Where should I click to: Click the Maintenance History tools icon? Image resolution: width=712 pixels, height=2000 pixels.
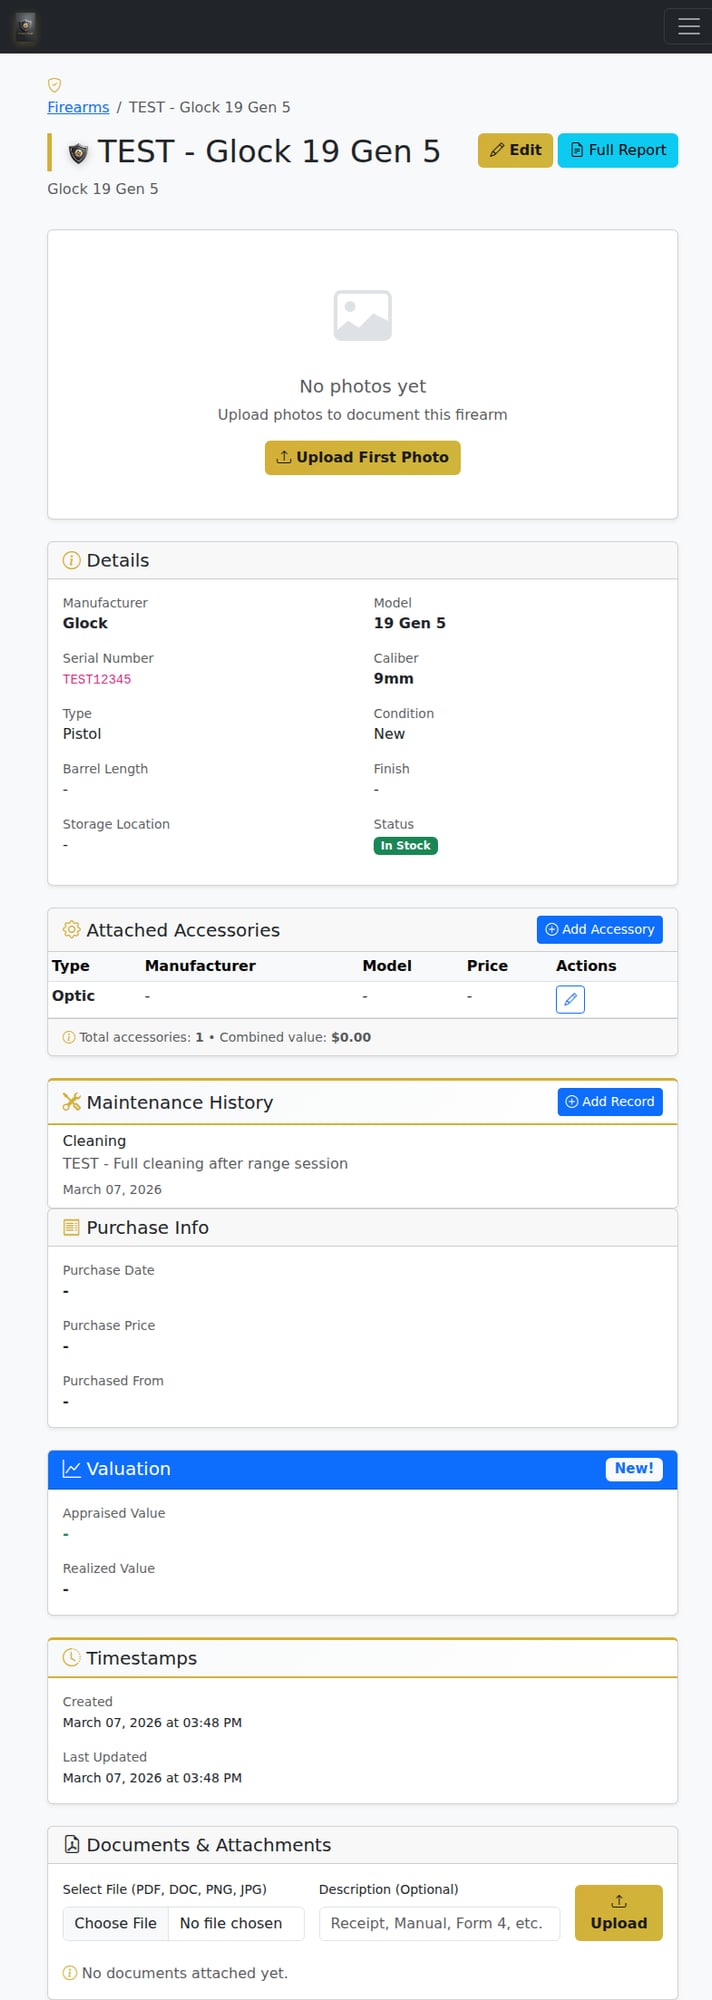click(x=71, y=1102)
